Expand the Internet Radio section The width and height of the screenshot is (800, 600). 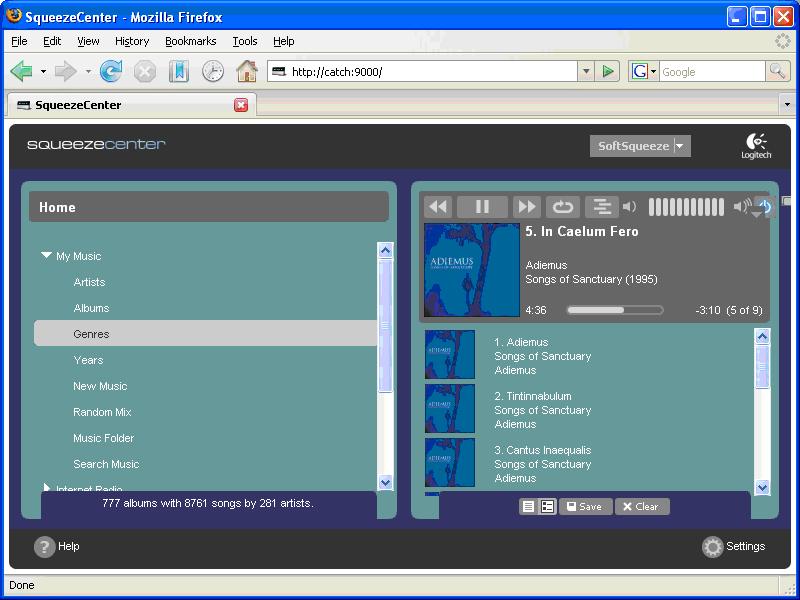pos(46,488)
